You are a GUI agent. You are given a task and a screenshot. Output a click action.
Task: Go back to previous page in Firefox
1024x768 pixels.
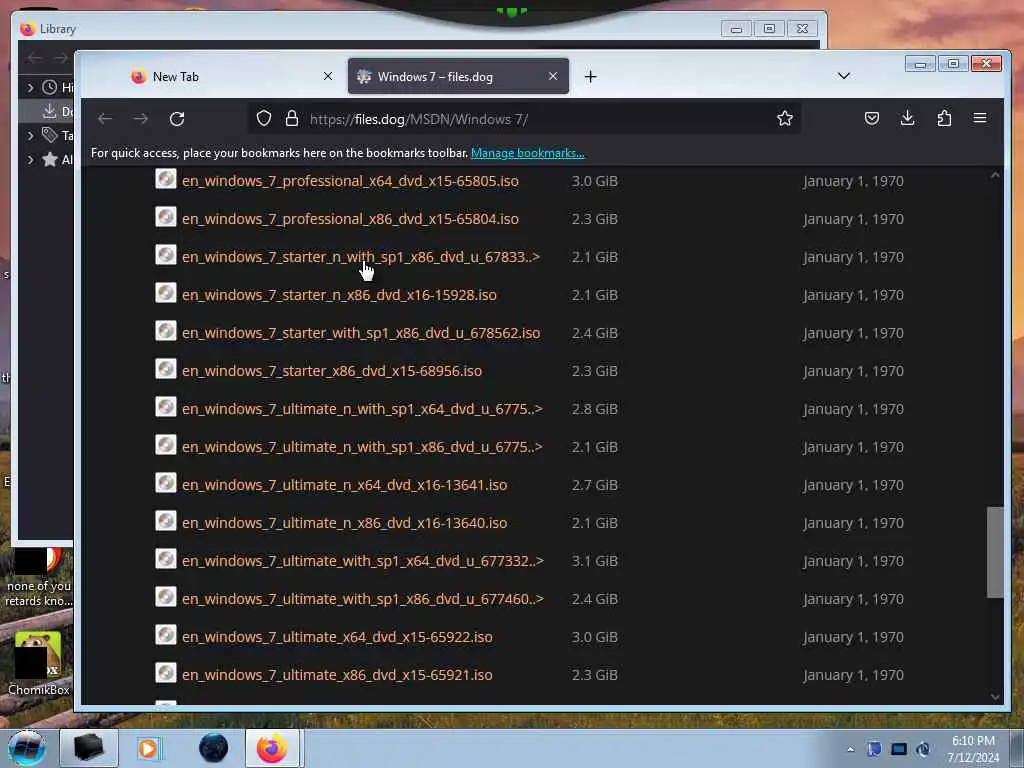[x=105, y=118]
